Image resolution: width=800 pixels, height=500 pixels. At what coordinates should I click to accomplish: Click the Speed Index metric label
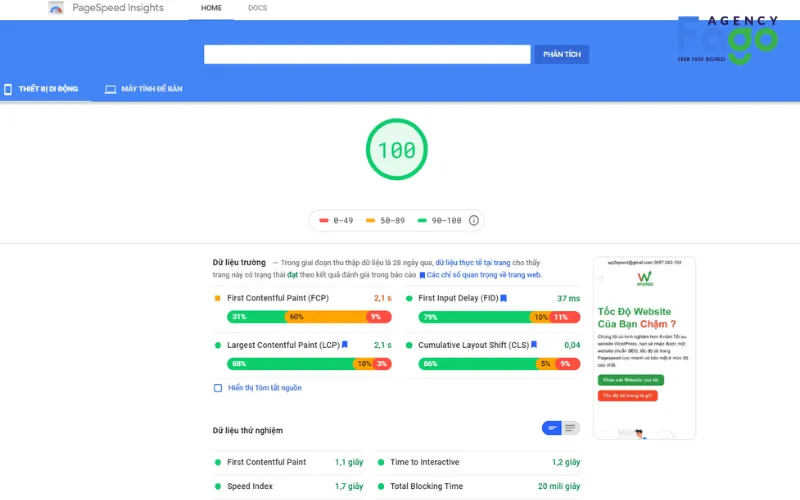tap(249, 486)
